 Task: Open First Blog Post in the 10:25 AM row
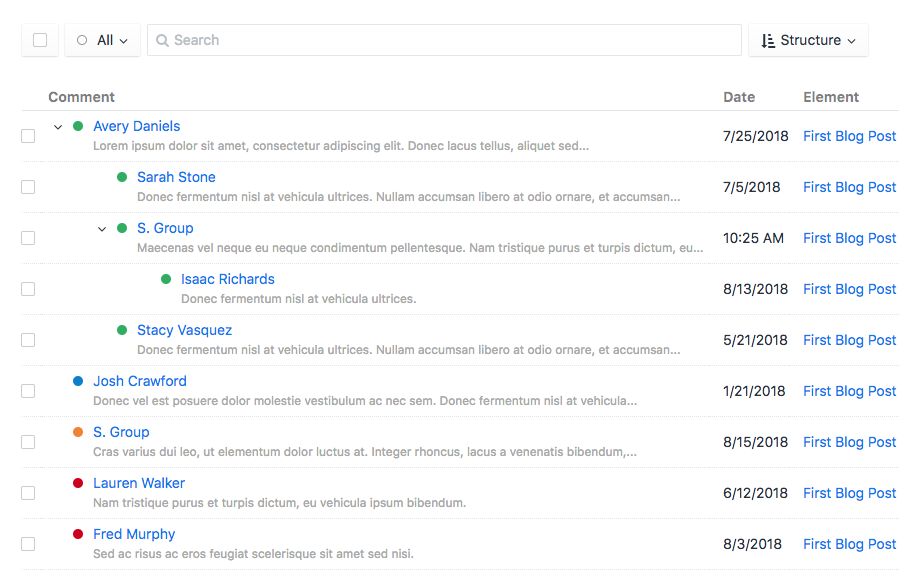[849, 238]
